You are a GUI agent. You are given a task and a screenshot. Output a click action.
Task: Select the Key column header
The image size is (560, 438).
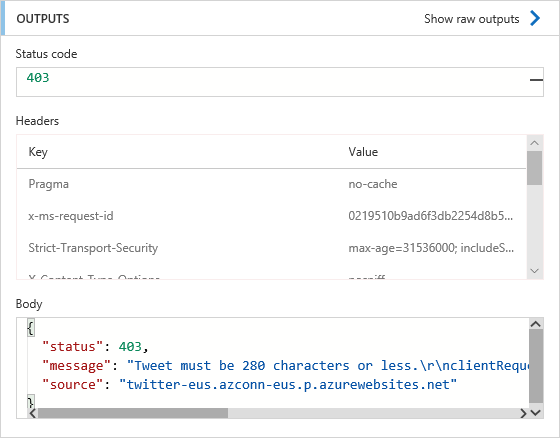pyautogui.click(x=38, y=152)
